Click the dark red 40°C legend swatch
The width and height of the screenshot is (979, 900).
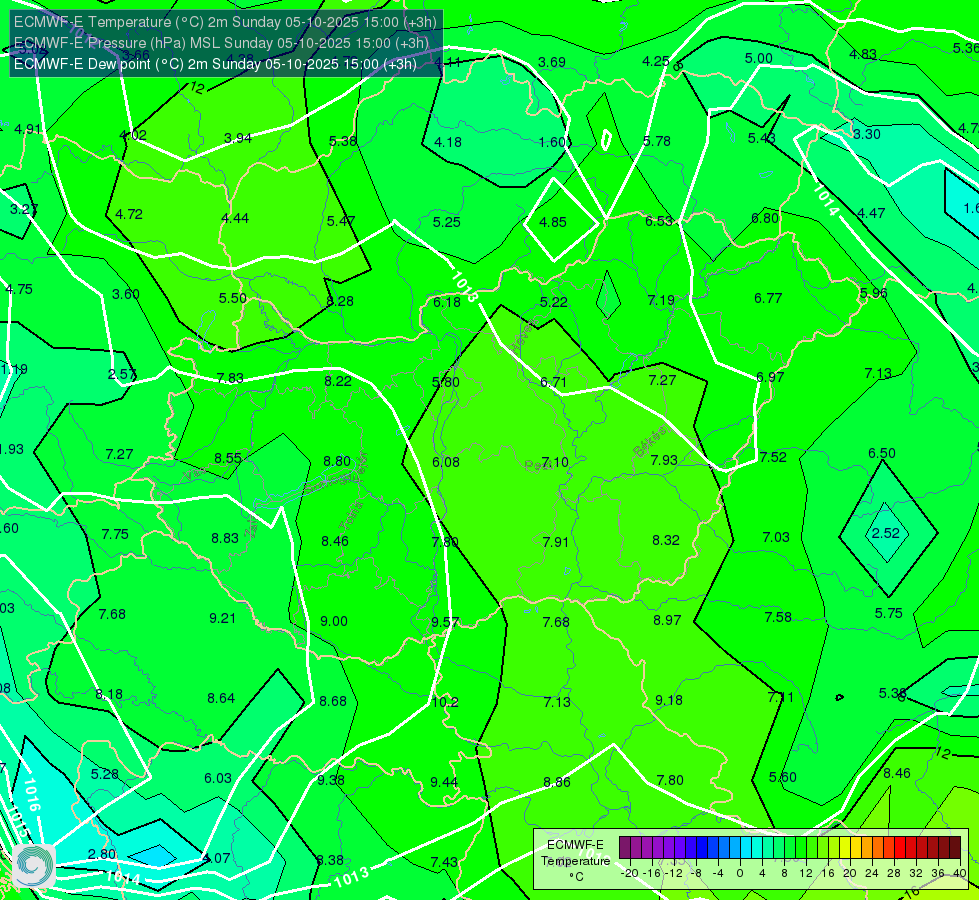click(x=955, y=848)
